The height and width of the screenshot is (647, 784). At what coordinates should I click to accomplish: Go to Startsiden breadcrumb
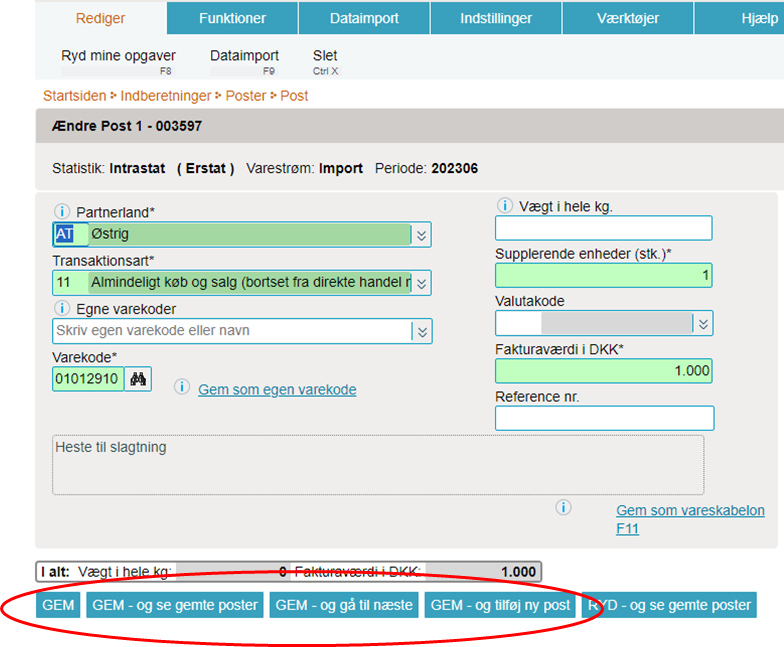pyautogui.click(x=74, y=96)
